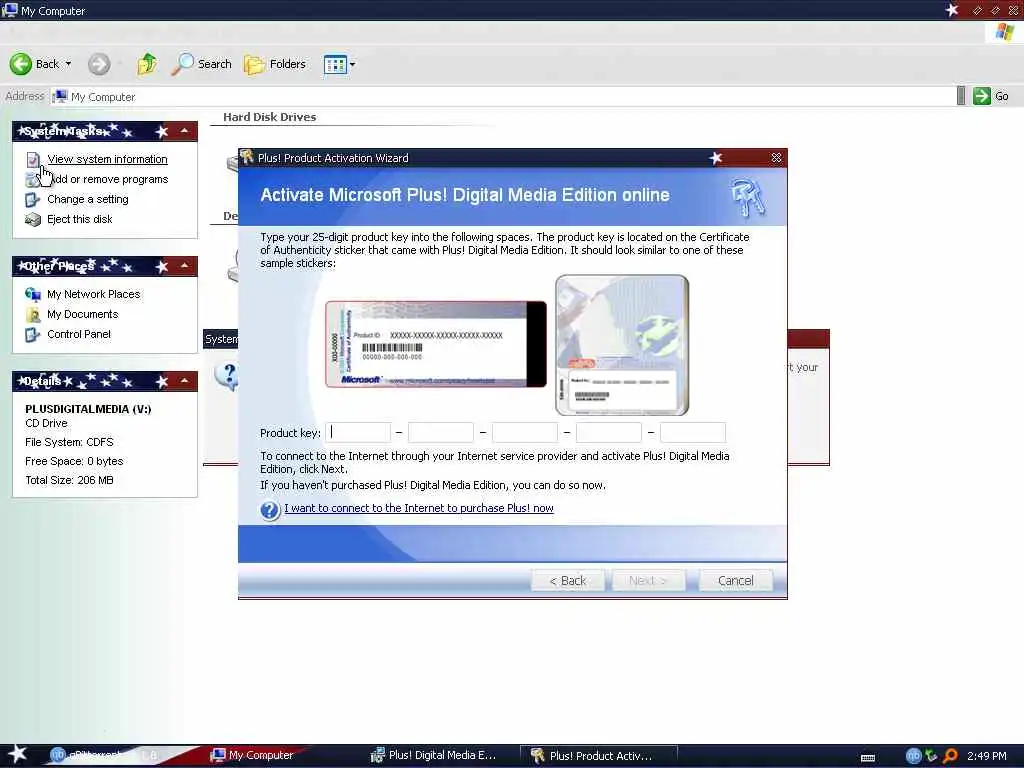Click the magnifier icon in system tray
The image size is (1024, 768).
951,756
